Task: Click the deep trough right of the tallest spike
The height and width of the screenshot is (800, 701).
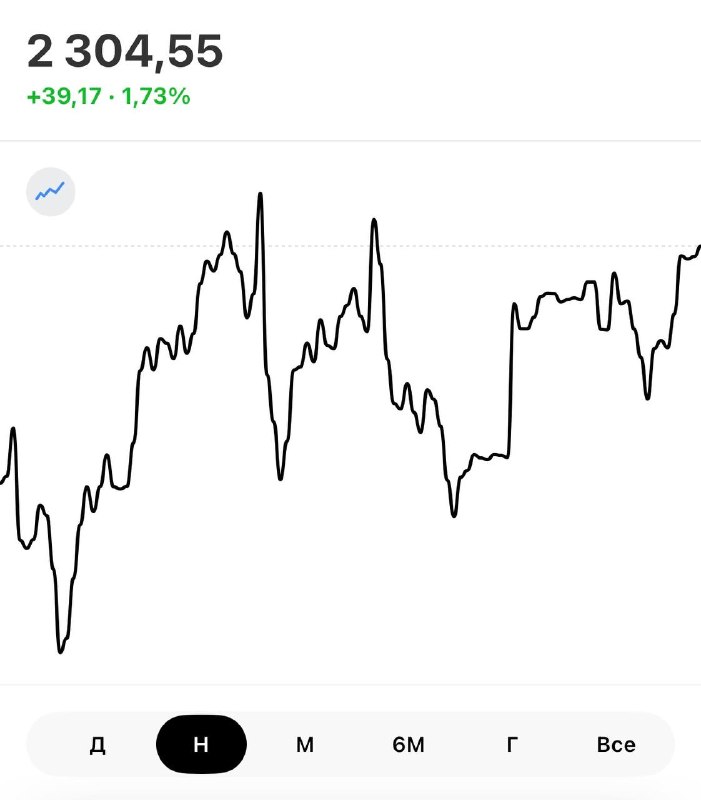Action: pyautogui.click(x=280, y=478)
